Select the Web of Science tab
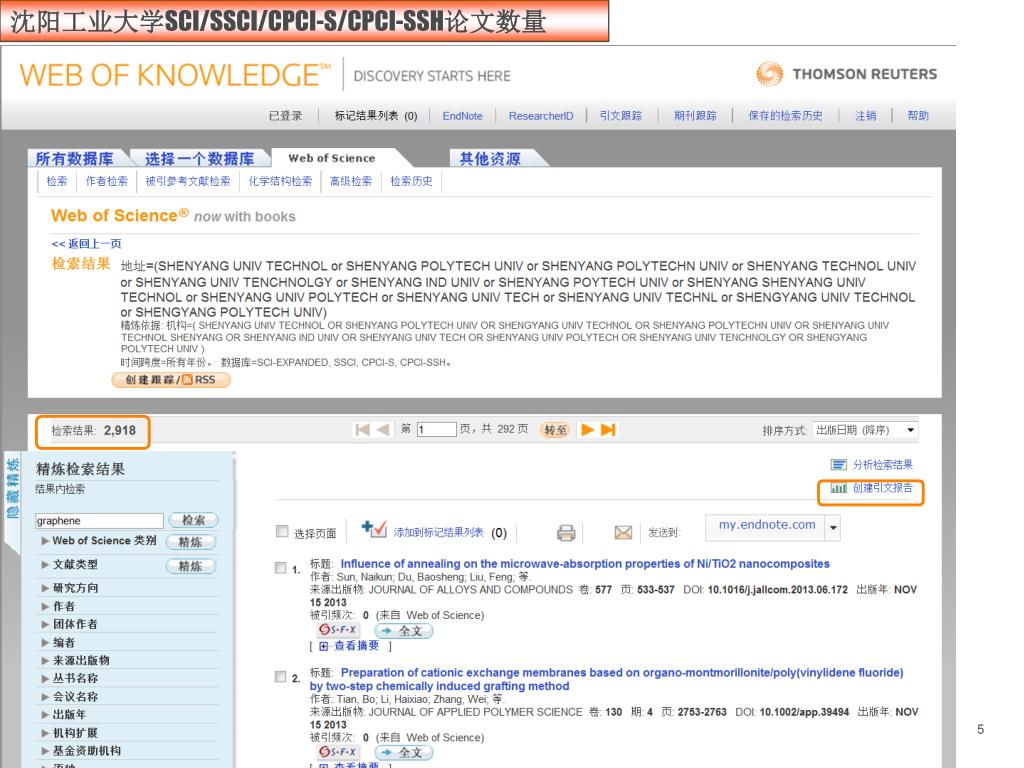Viewport: 1024px width, 768px height. (332, 158)
